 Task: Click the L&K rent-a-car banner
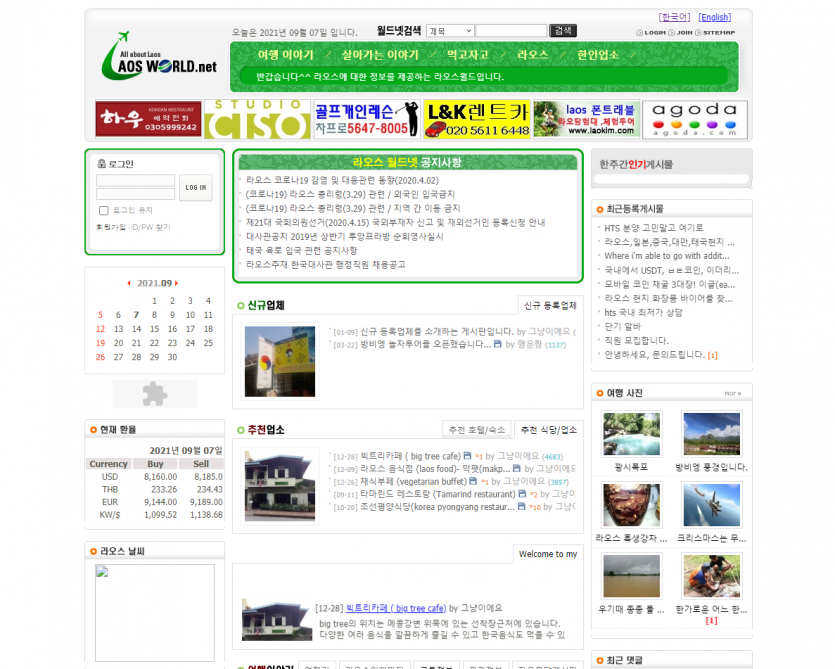pyautogui.click(x=476, y=119)
